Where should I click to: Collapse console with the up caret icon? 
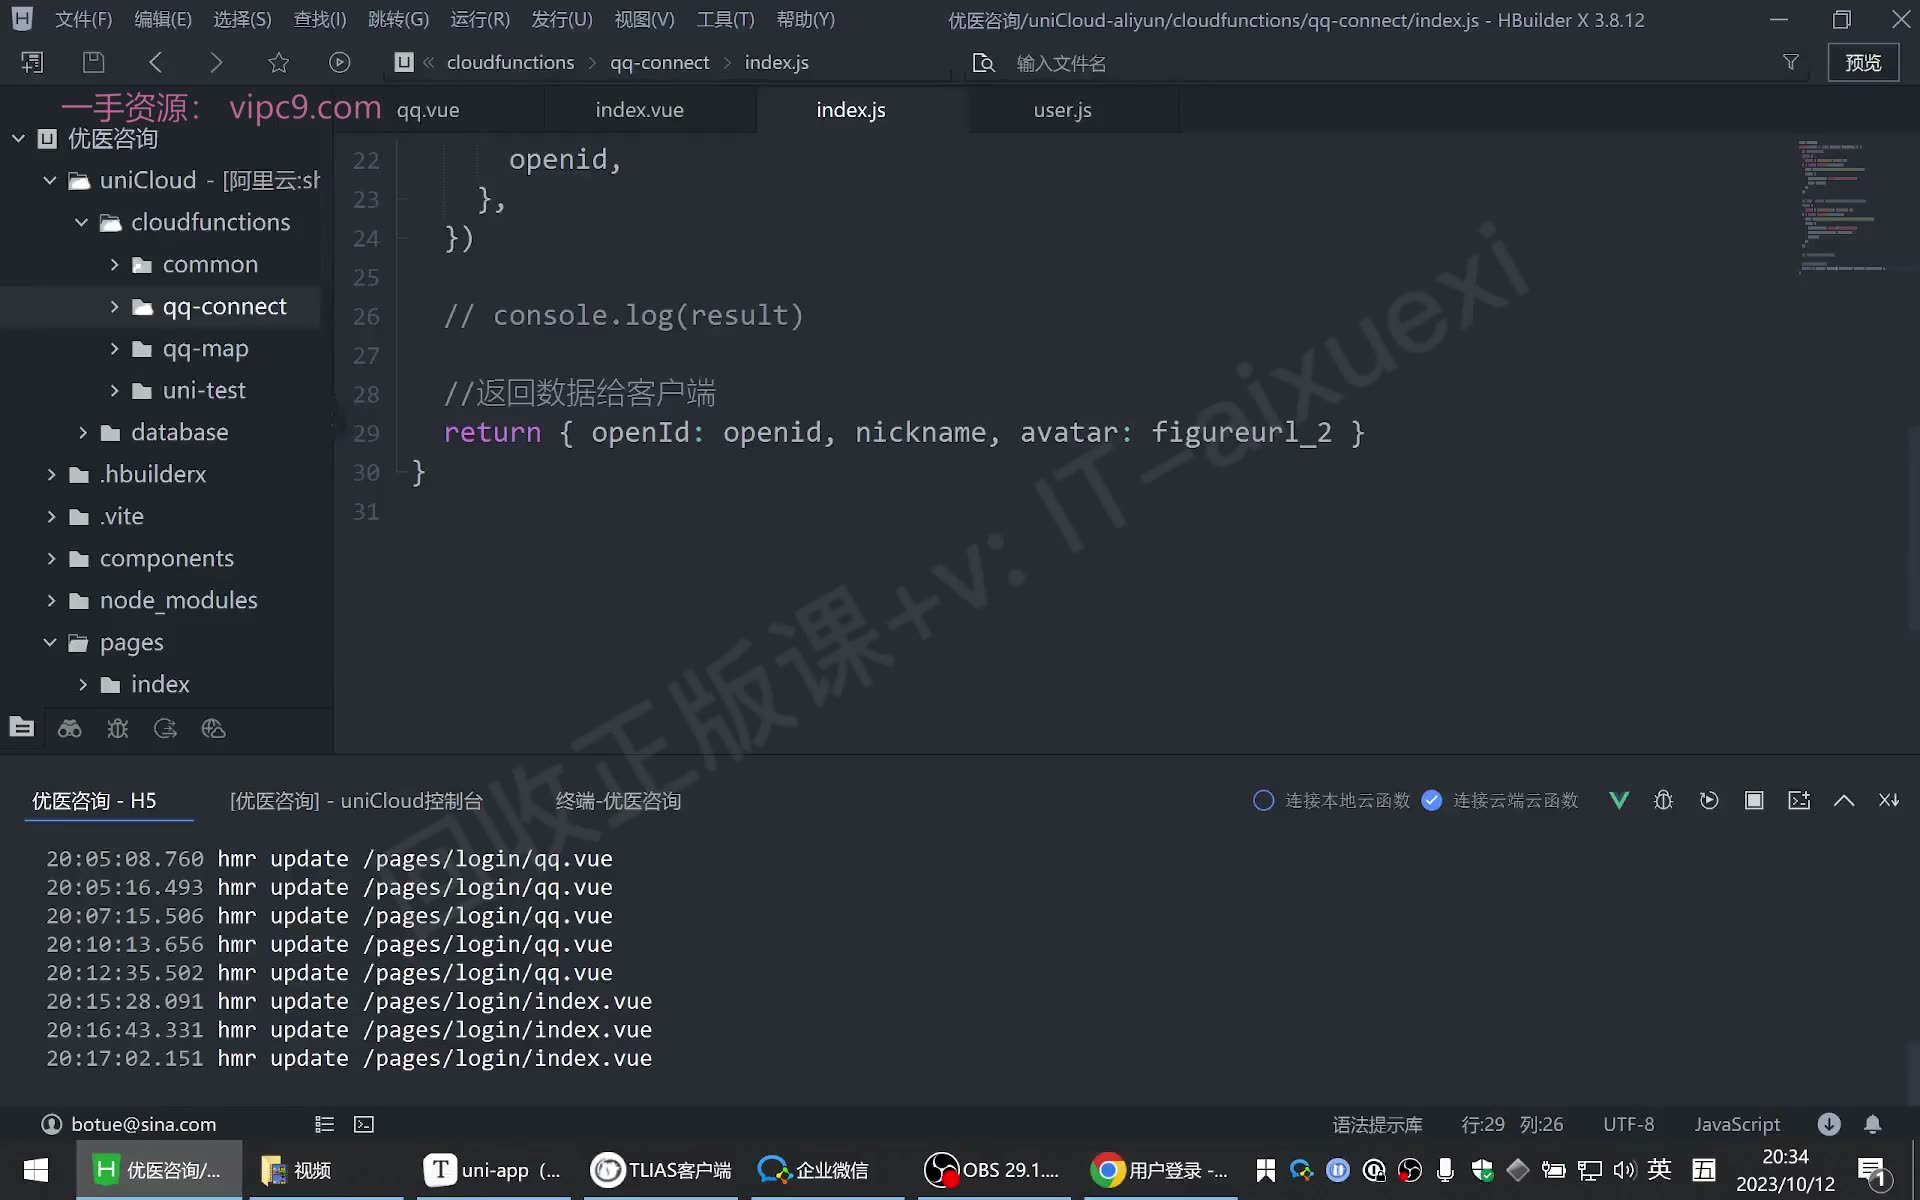click(x=1844, y=800)
